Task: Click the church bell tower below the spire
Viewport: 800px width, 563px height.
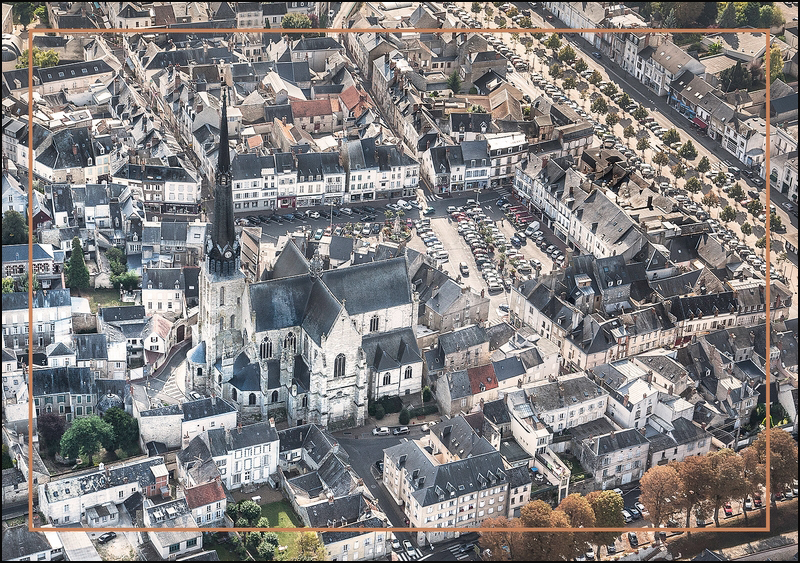Action: [x=221, y=300]
